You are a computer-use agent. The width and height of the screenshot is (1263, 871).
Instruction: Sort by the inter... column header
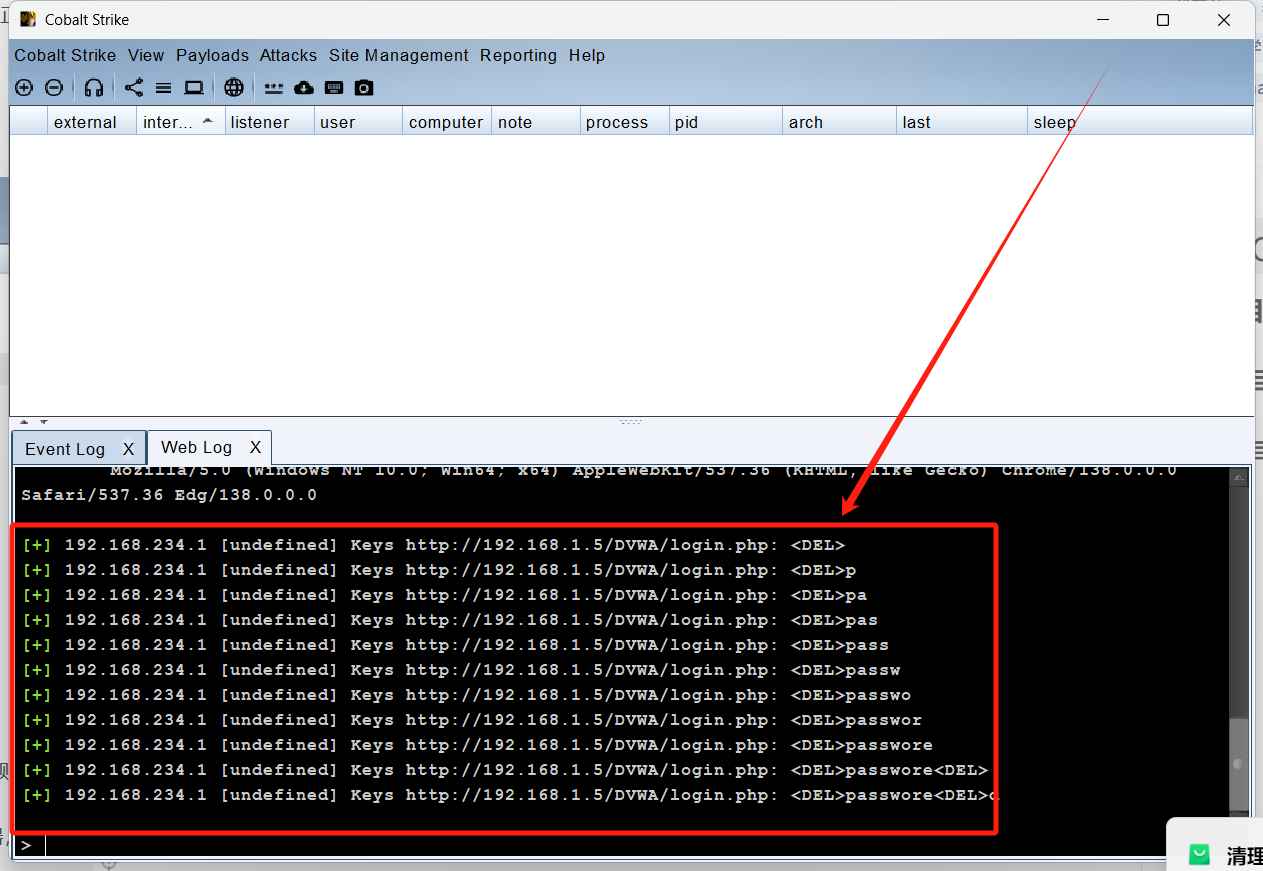tap(180, 122)
